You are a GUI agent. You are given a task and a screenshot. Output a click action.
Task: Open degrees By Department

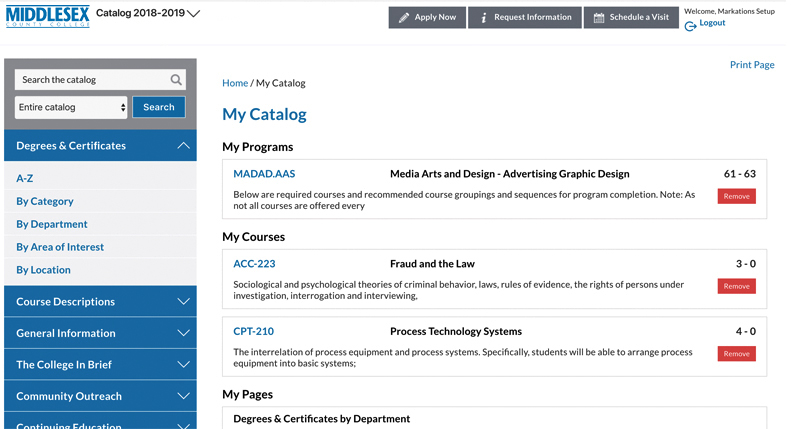pyautogui.click(x=52, y=224)
